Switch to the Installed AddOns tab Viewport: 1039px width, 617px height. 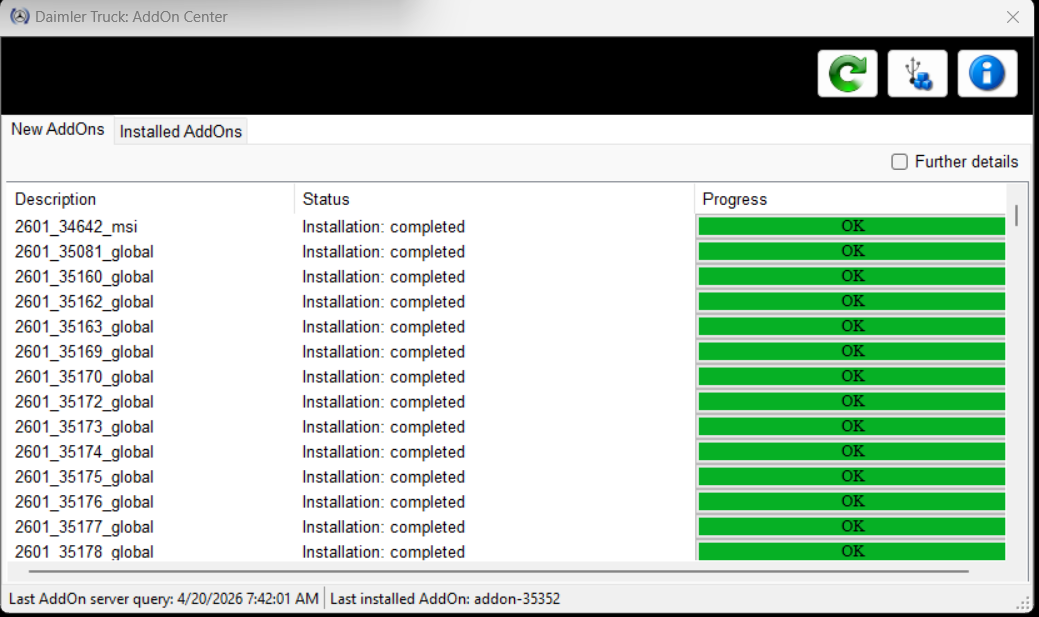180,131
